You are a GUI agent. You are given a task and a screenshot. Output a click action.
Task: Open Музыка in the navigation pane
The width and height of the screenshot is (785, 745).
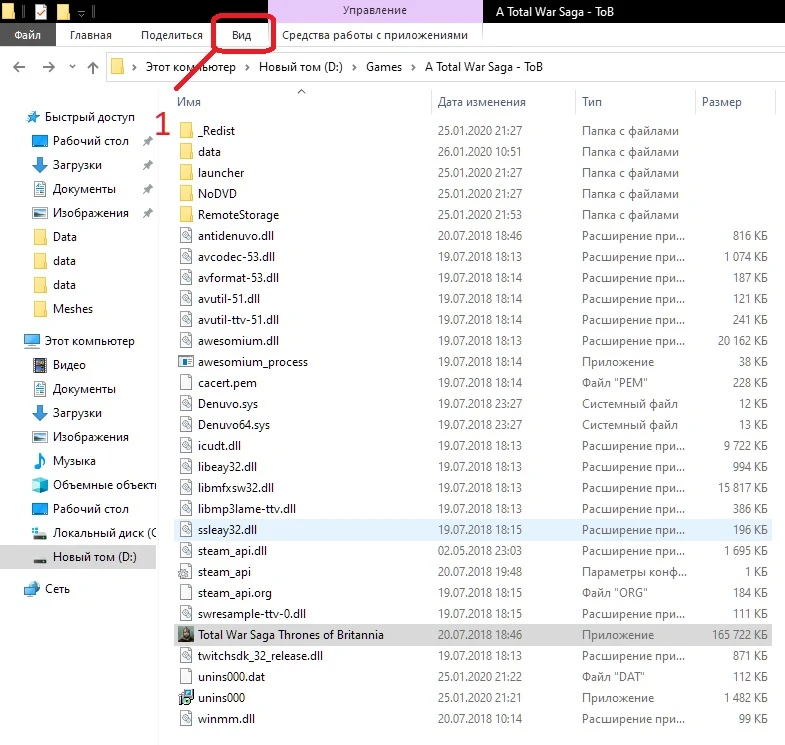74,461
